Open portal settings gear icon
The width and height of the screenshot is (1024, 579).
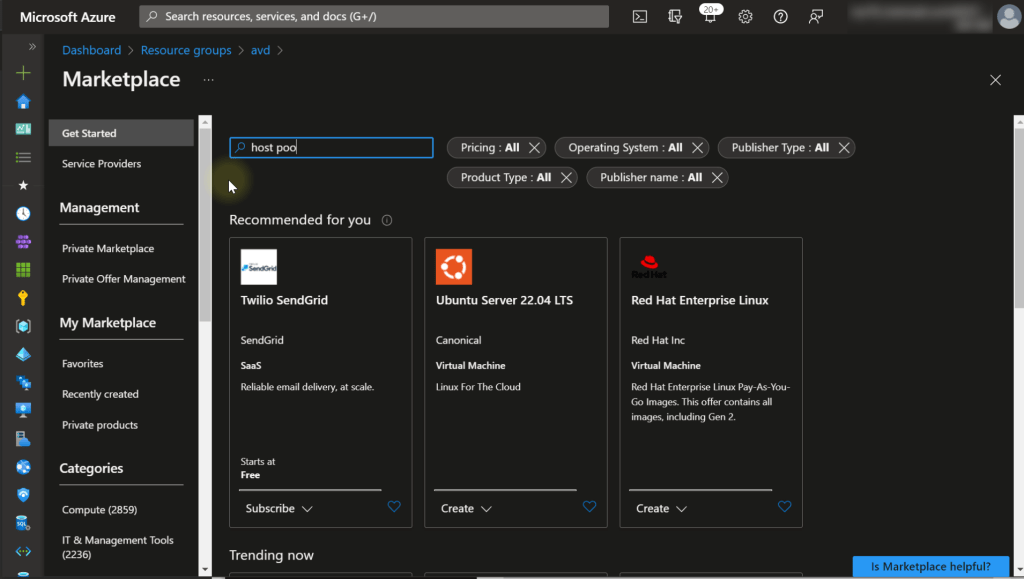[x=745, y=17]
